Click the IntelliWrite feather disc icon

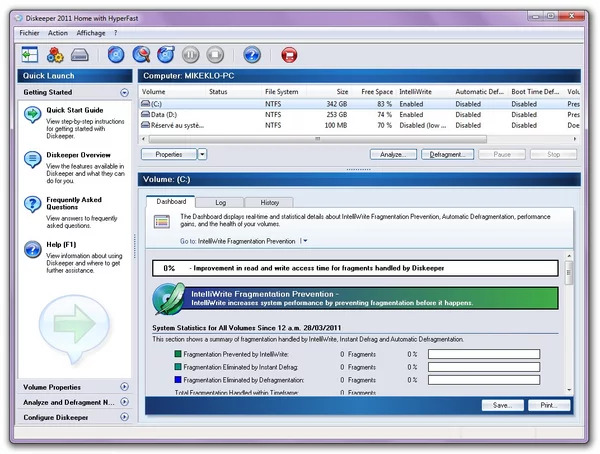[169, 299]
